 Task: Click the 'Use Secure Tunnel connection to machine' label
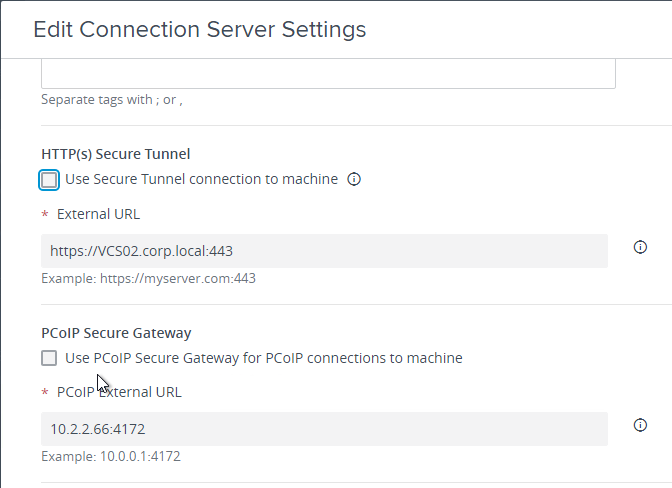[201, 179]
